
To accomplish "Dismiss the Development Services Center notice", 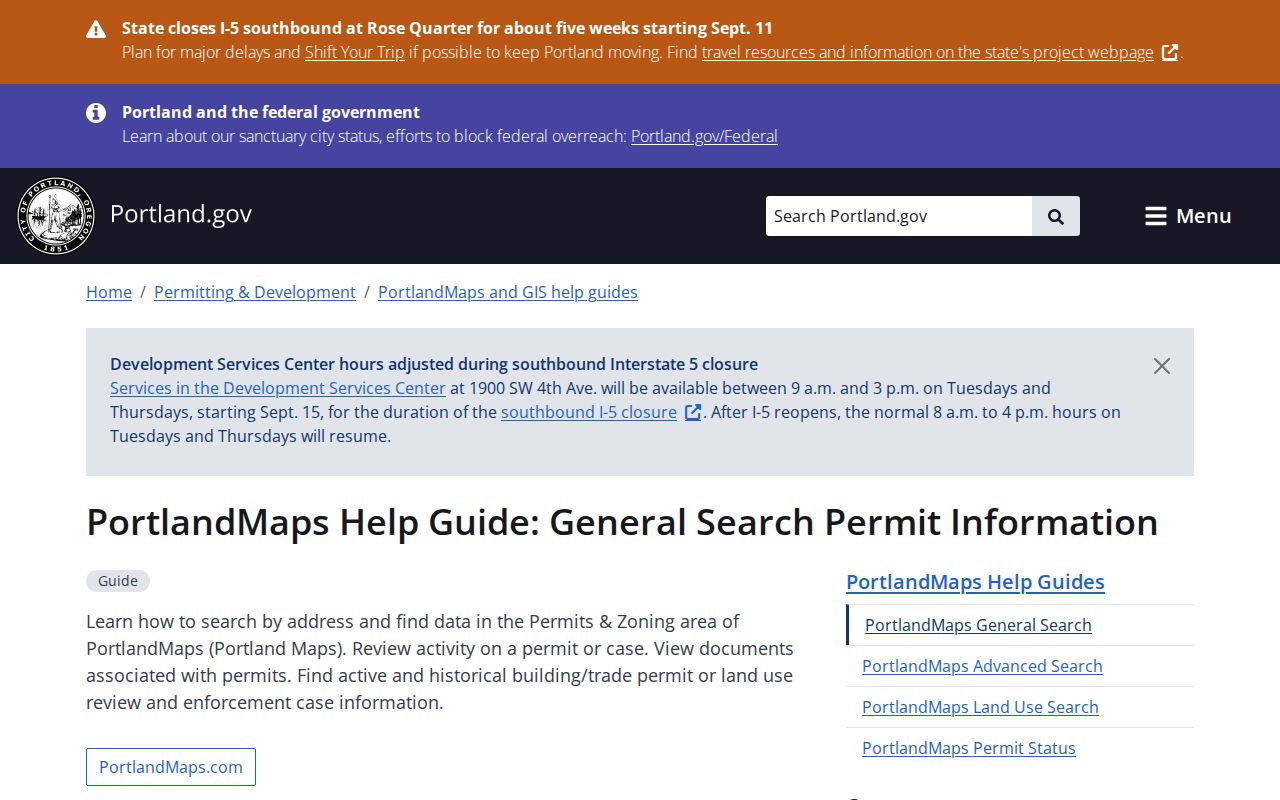I will [1161, 366].
